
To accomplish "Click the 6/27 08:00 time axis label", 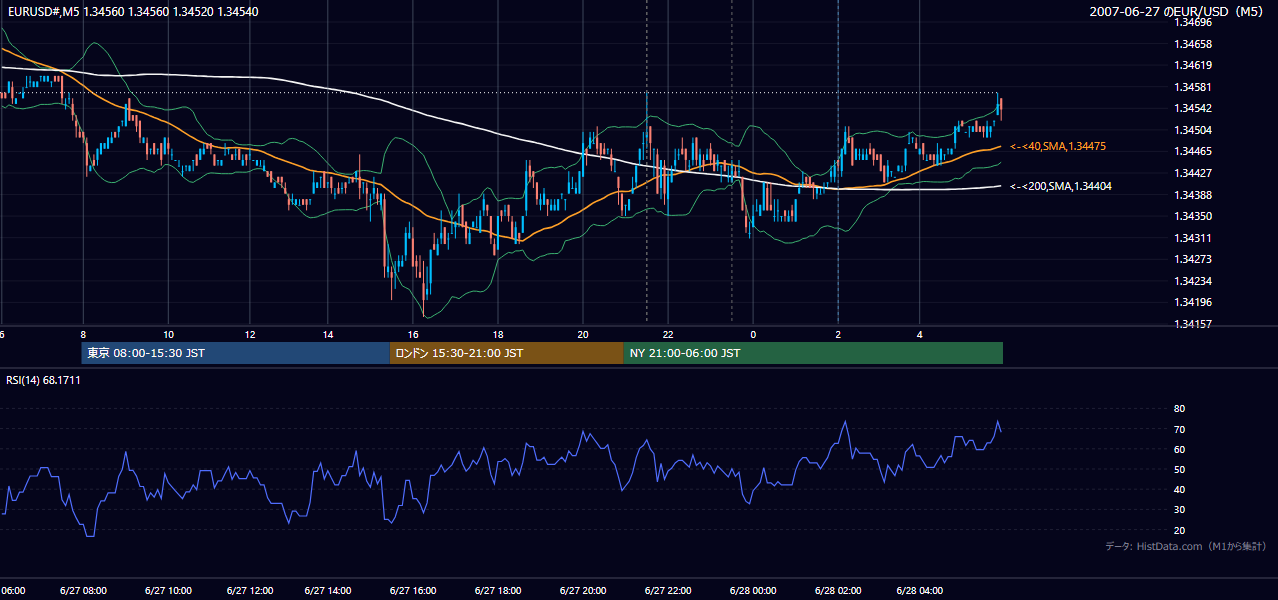I will 84,590.
